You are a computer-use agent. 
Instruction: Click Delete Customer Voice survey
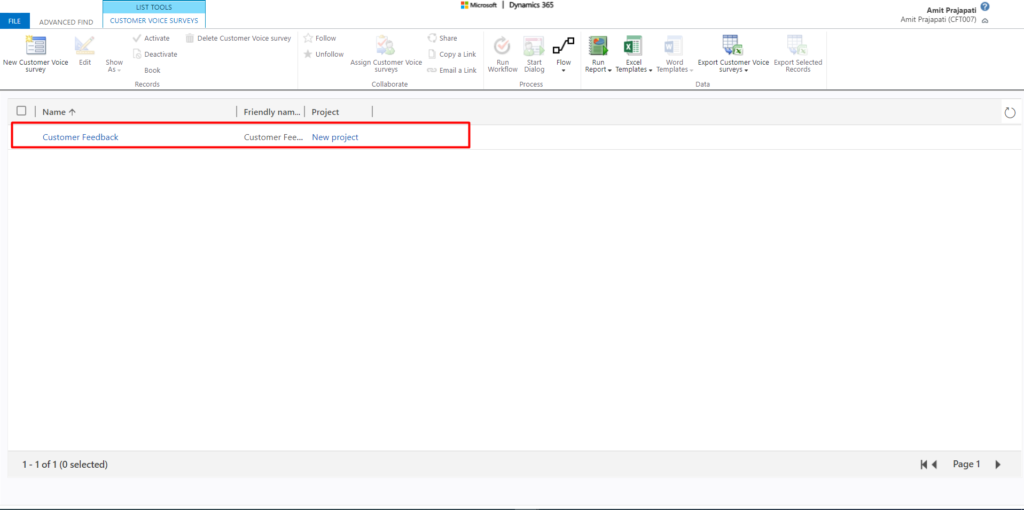(x=238, y=39)
